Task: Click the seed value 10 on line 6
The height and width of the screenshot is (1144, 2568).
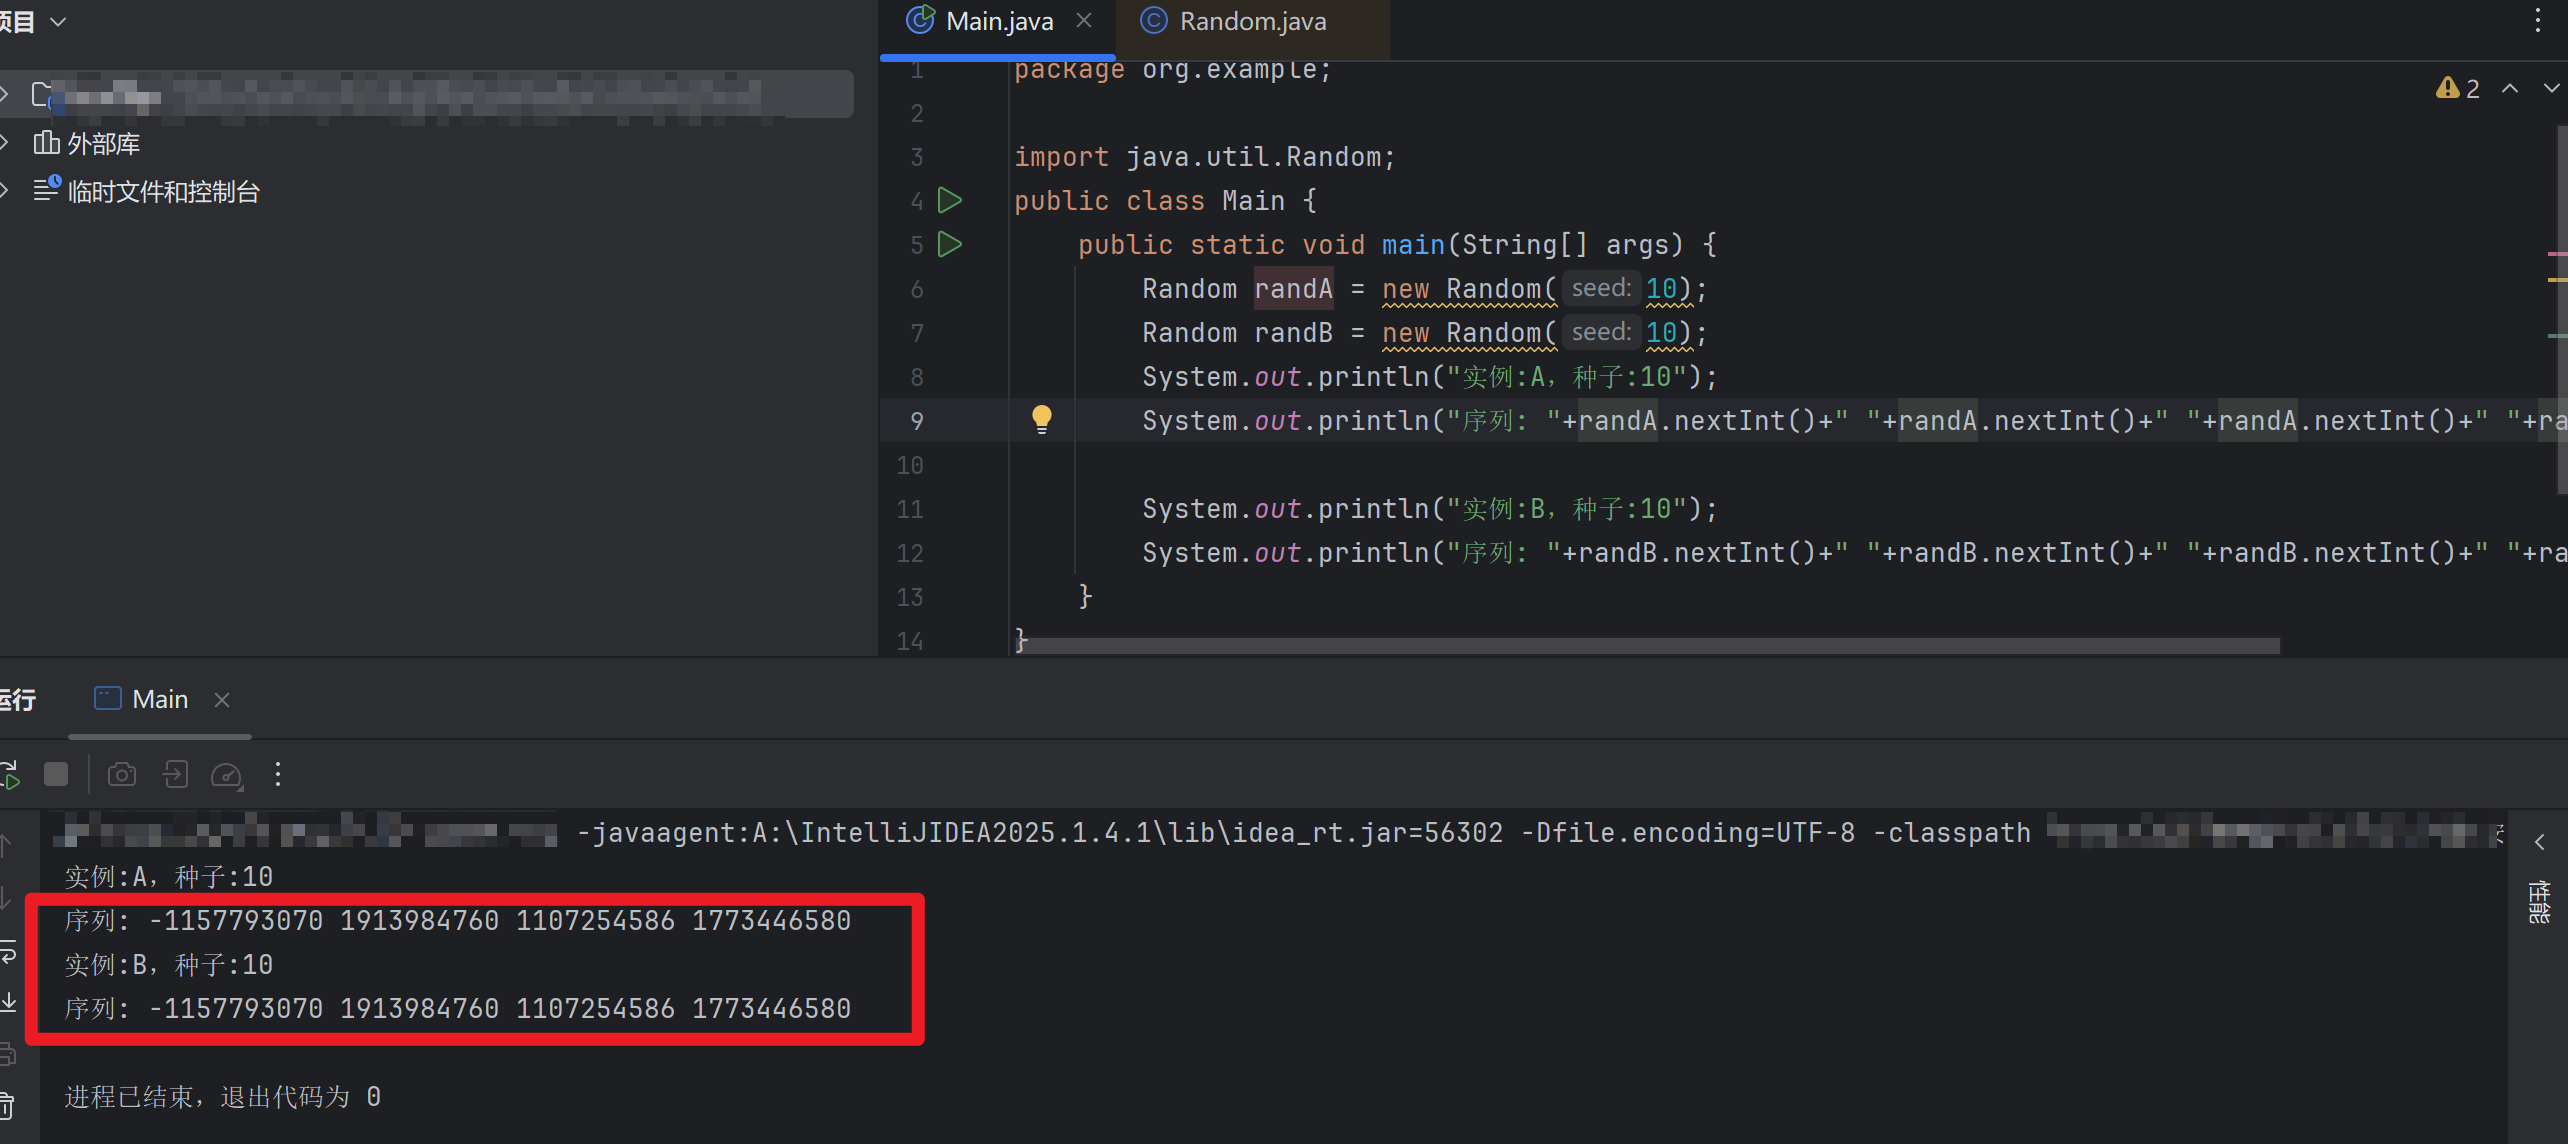Action: [x=1660, y=289]
